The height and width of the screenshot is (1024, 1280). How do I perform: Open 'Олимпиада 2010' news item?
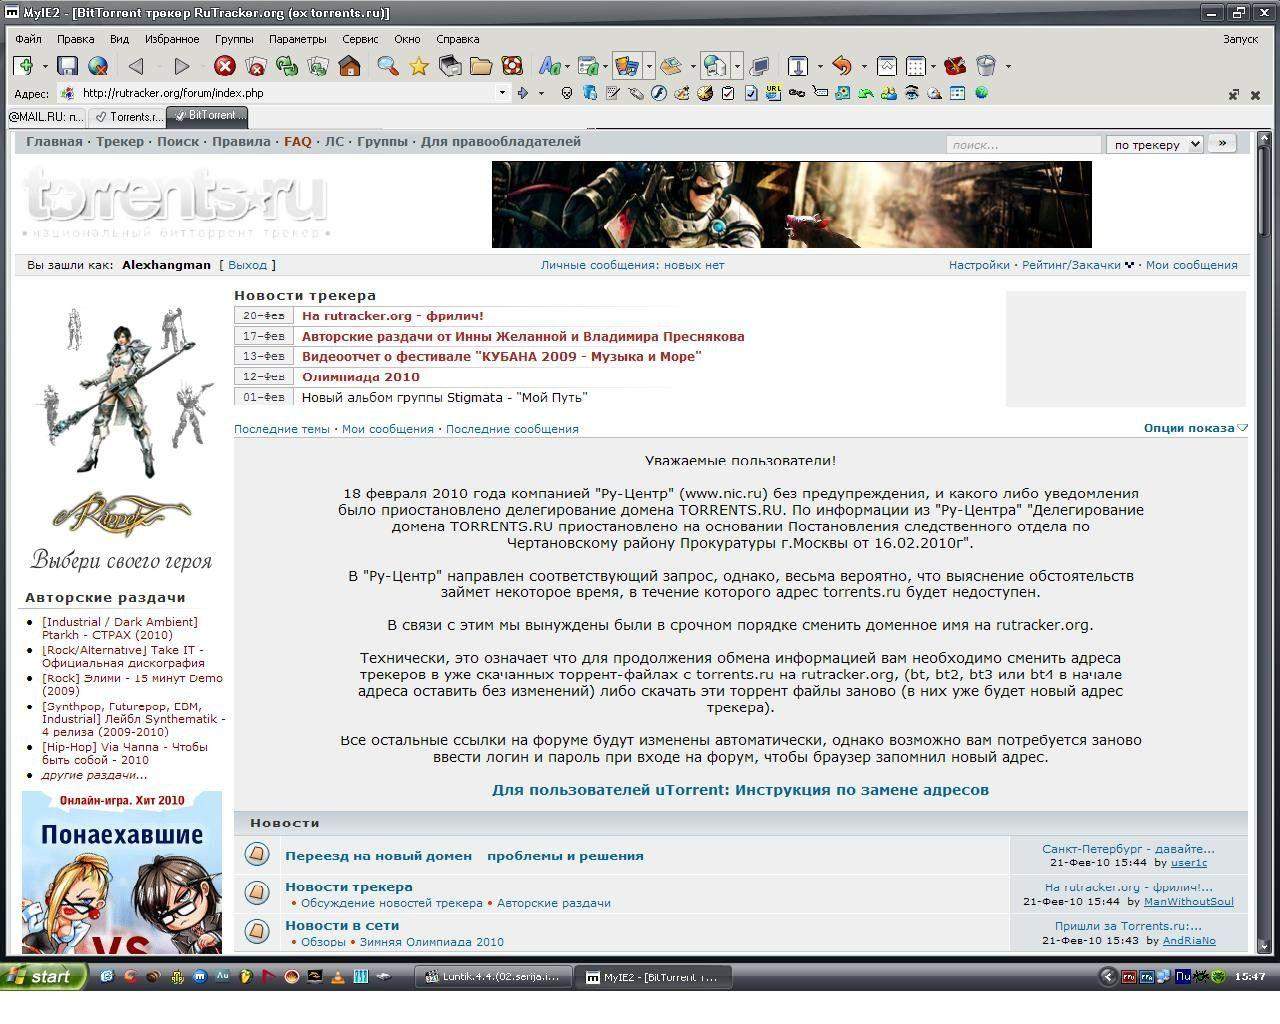tap(361, 377)
